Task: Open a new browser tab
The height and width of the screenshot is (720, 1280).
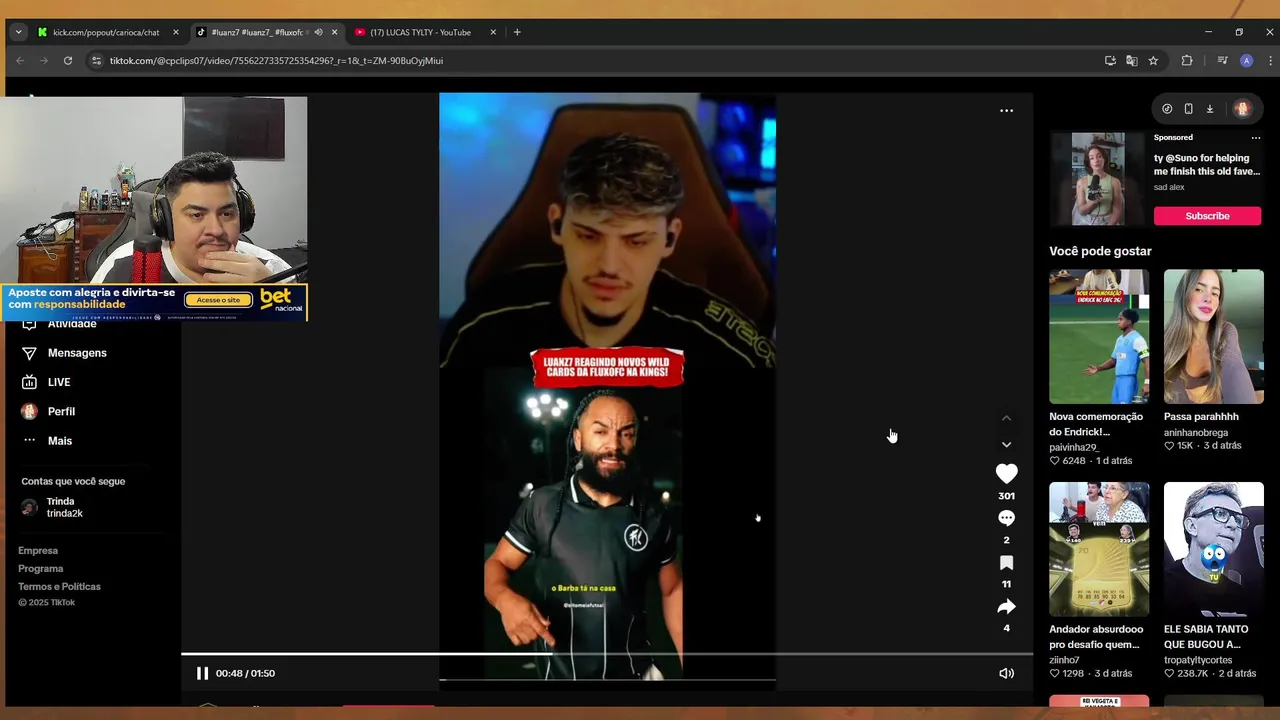Action: 517,32
